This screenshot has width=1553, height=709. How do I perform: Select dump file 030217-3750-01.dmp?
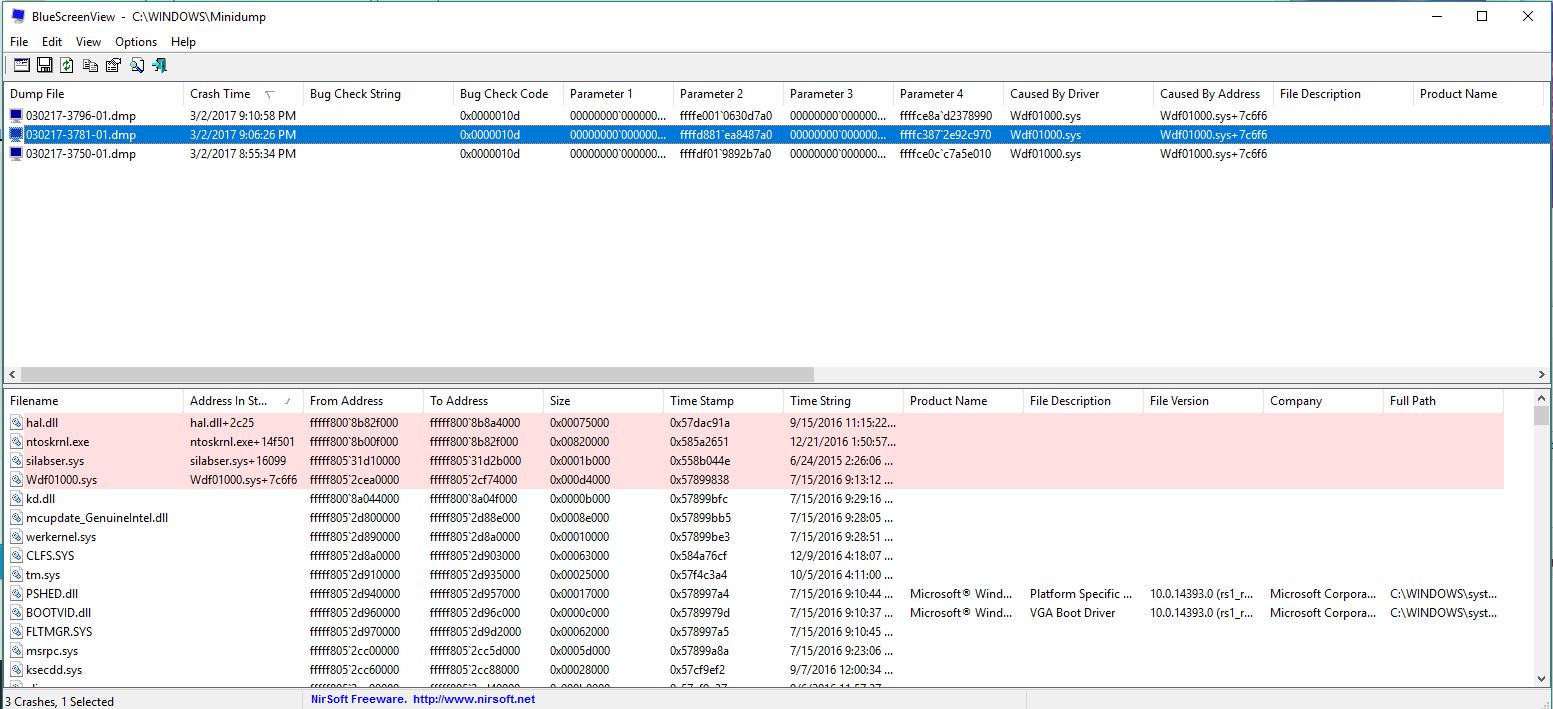click(80, 154)
